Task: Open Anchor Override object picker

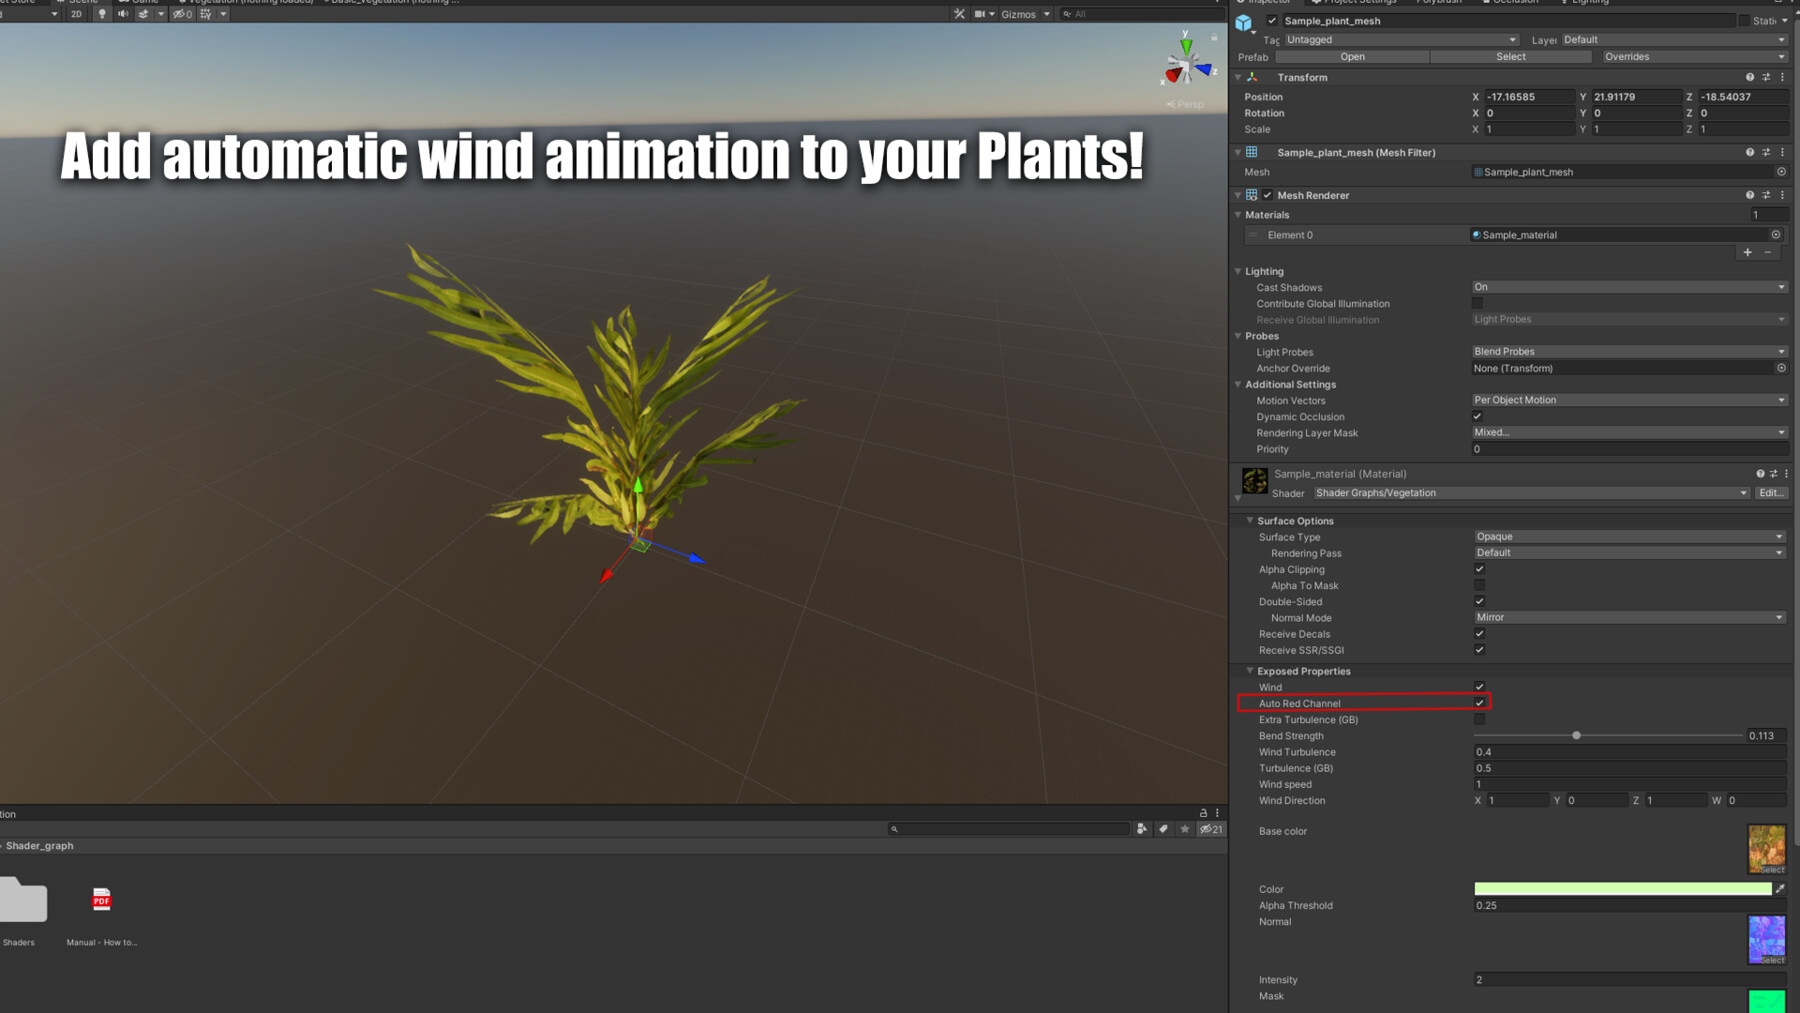Action: pyautogui.click(x=1781, y=368)
